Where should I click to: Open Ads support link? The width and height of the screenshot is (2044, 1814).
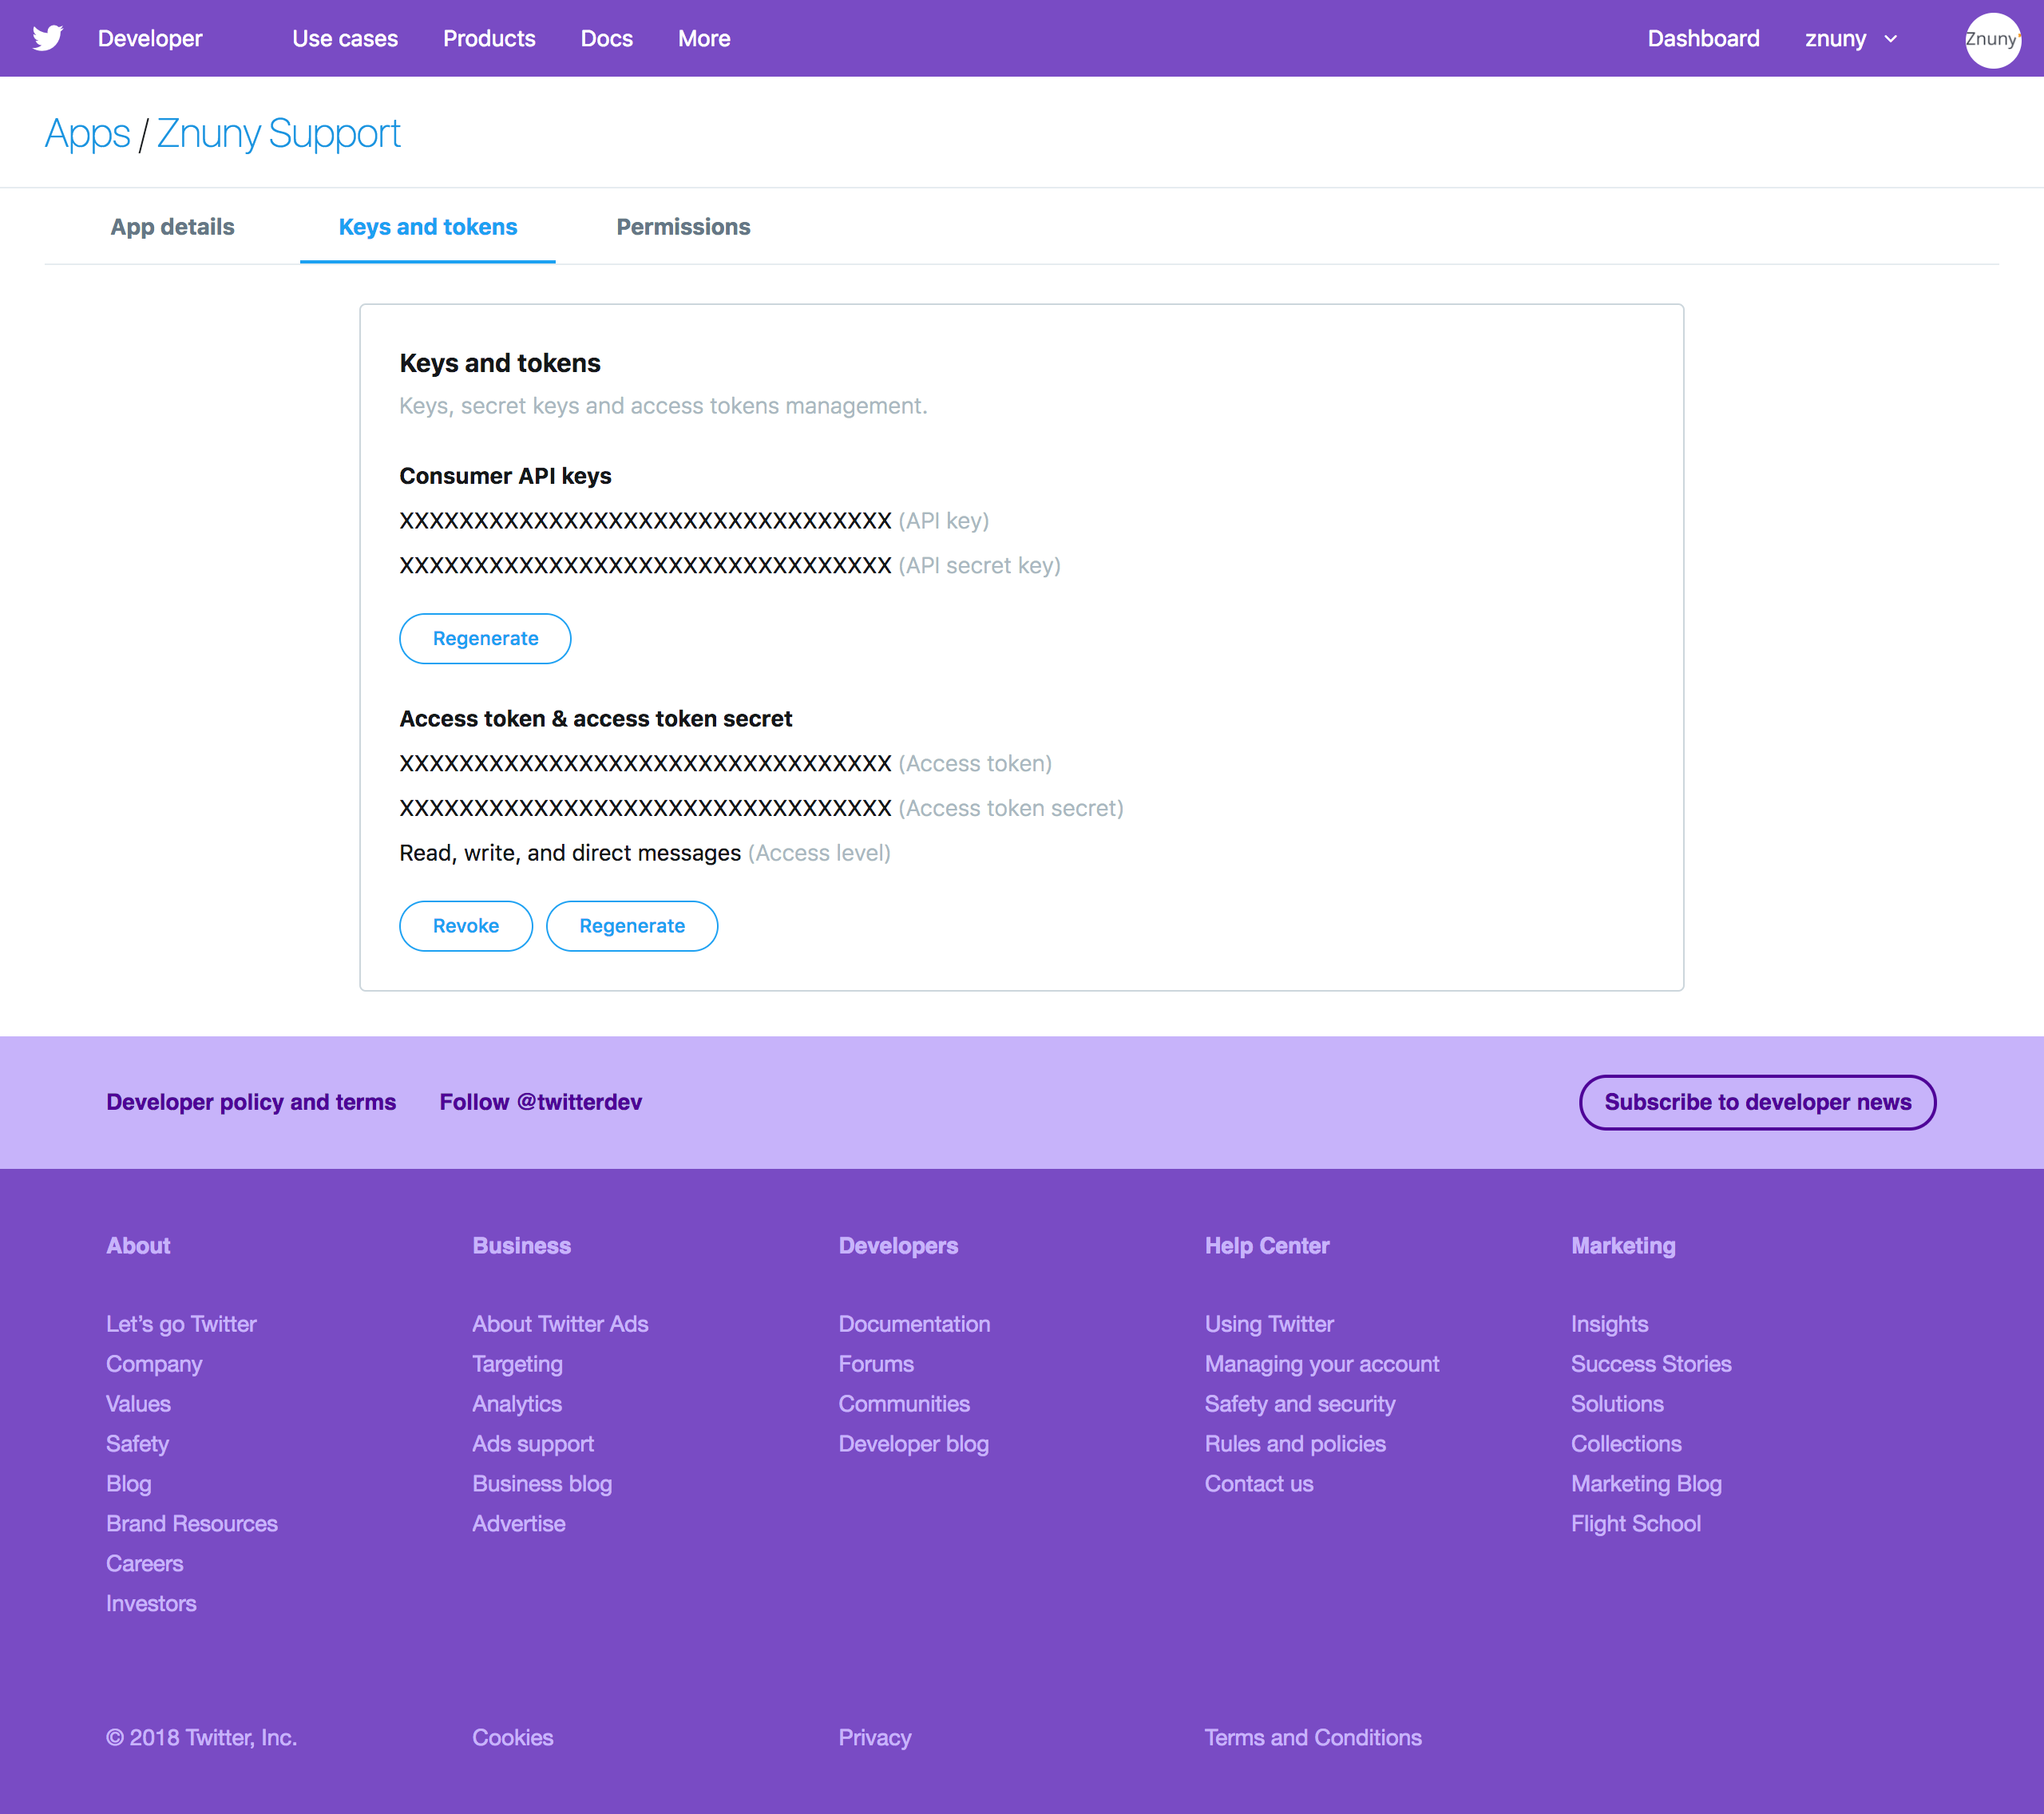533,1444
